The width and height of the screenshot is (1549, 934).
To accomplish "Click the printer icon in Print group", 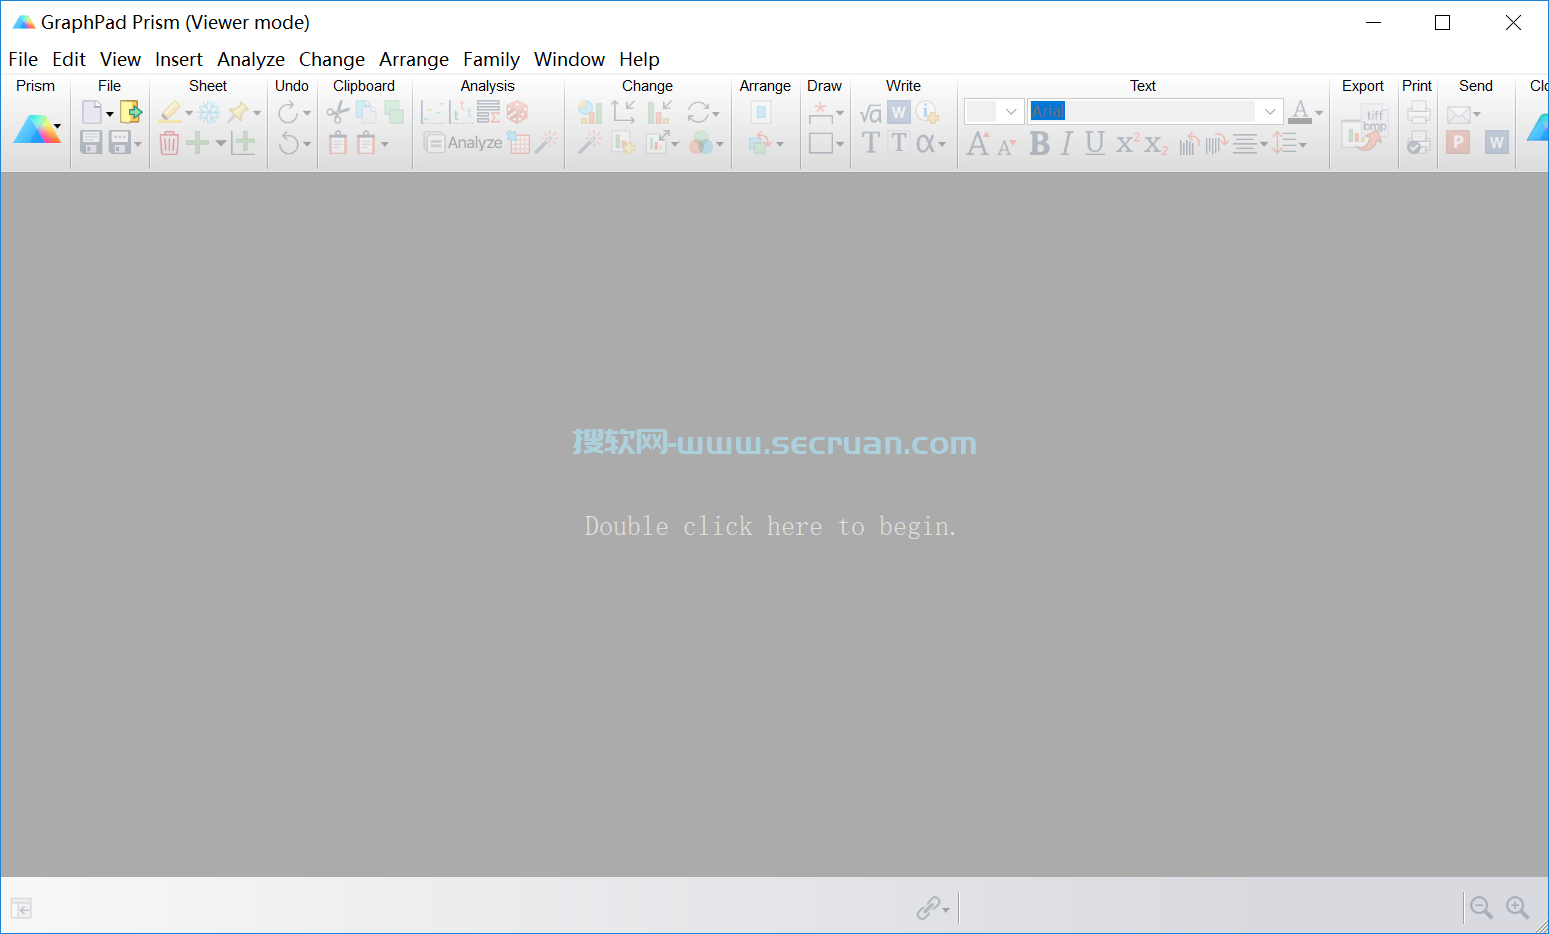I will [x=1418, y=112].
